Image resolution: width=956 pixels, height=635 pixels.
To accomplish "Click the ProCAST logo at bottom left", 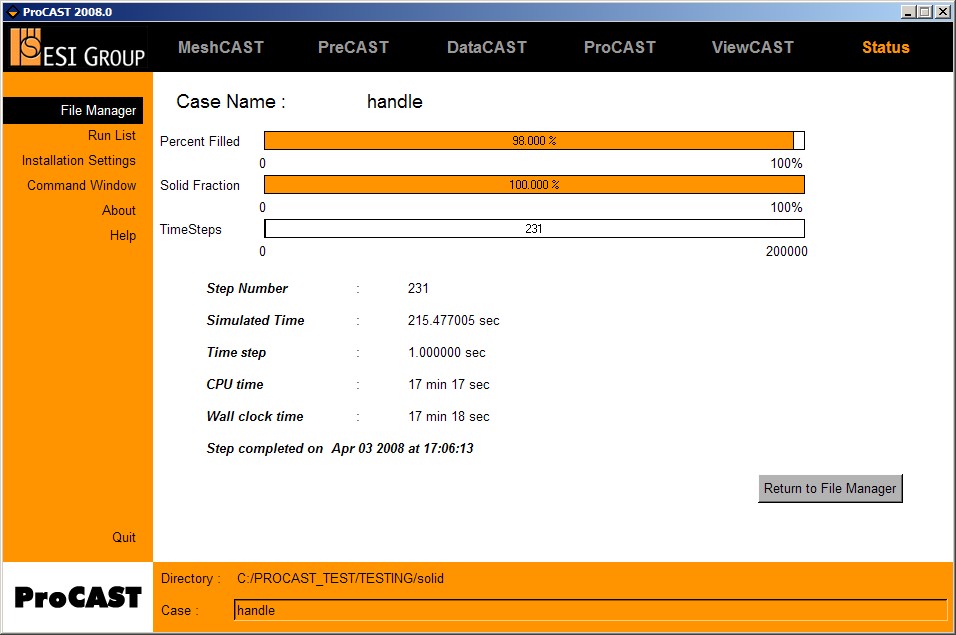I will [78, 597].
